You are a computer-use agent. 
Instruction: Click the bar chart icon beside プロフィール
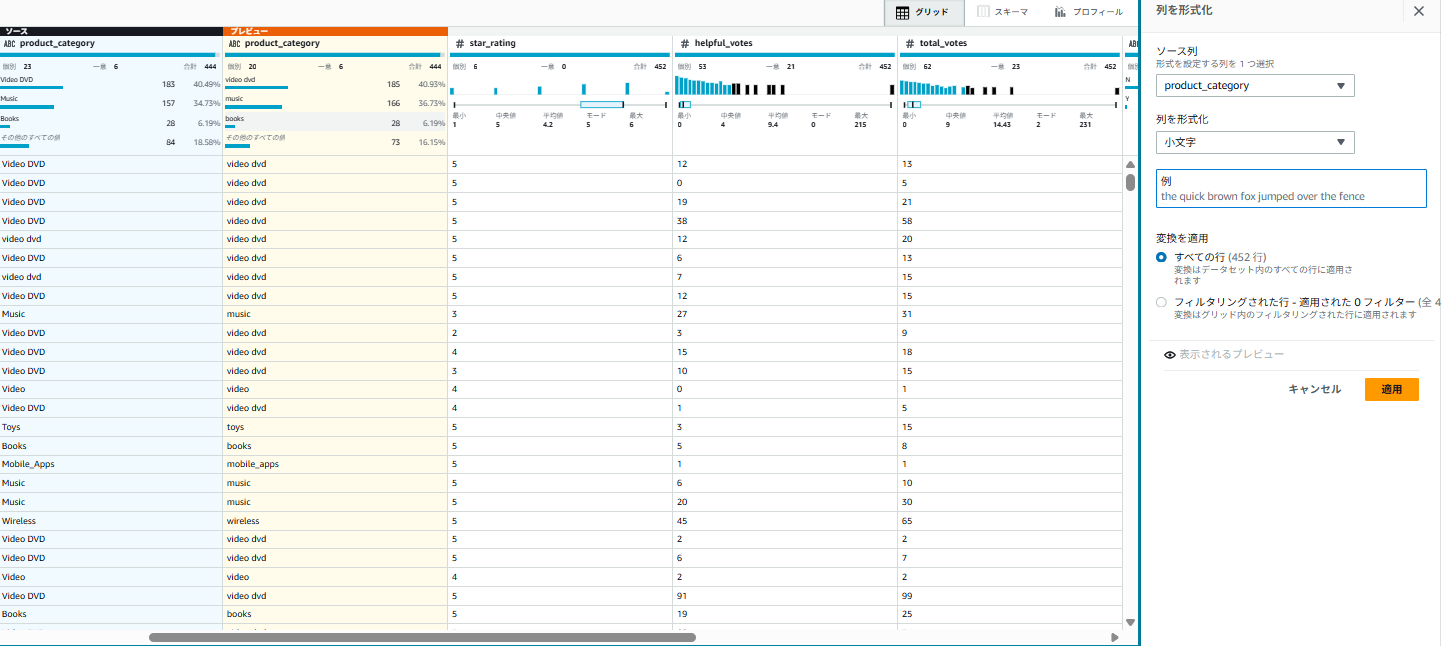[1060, 13]
